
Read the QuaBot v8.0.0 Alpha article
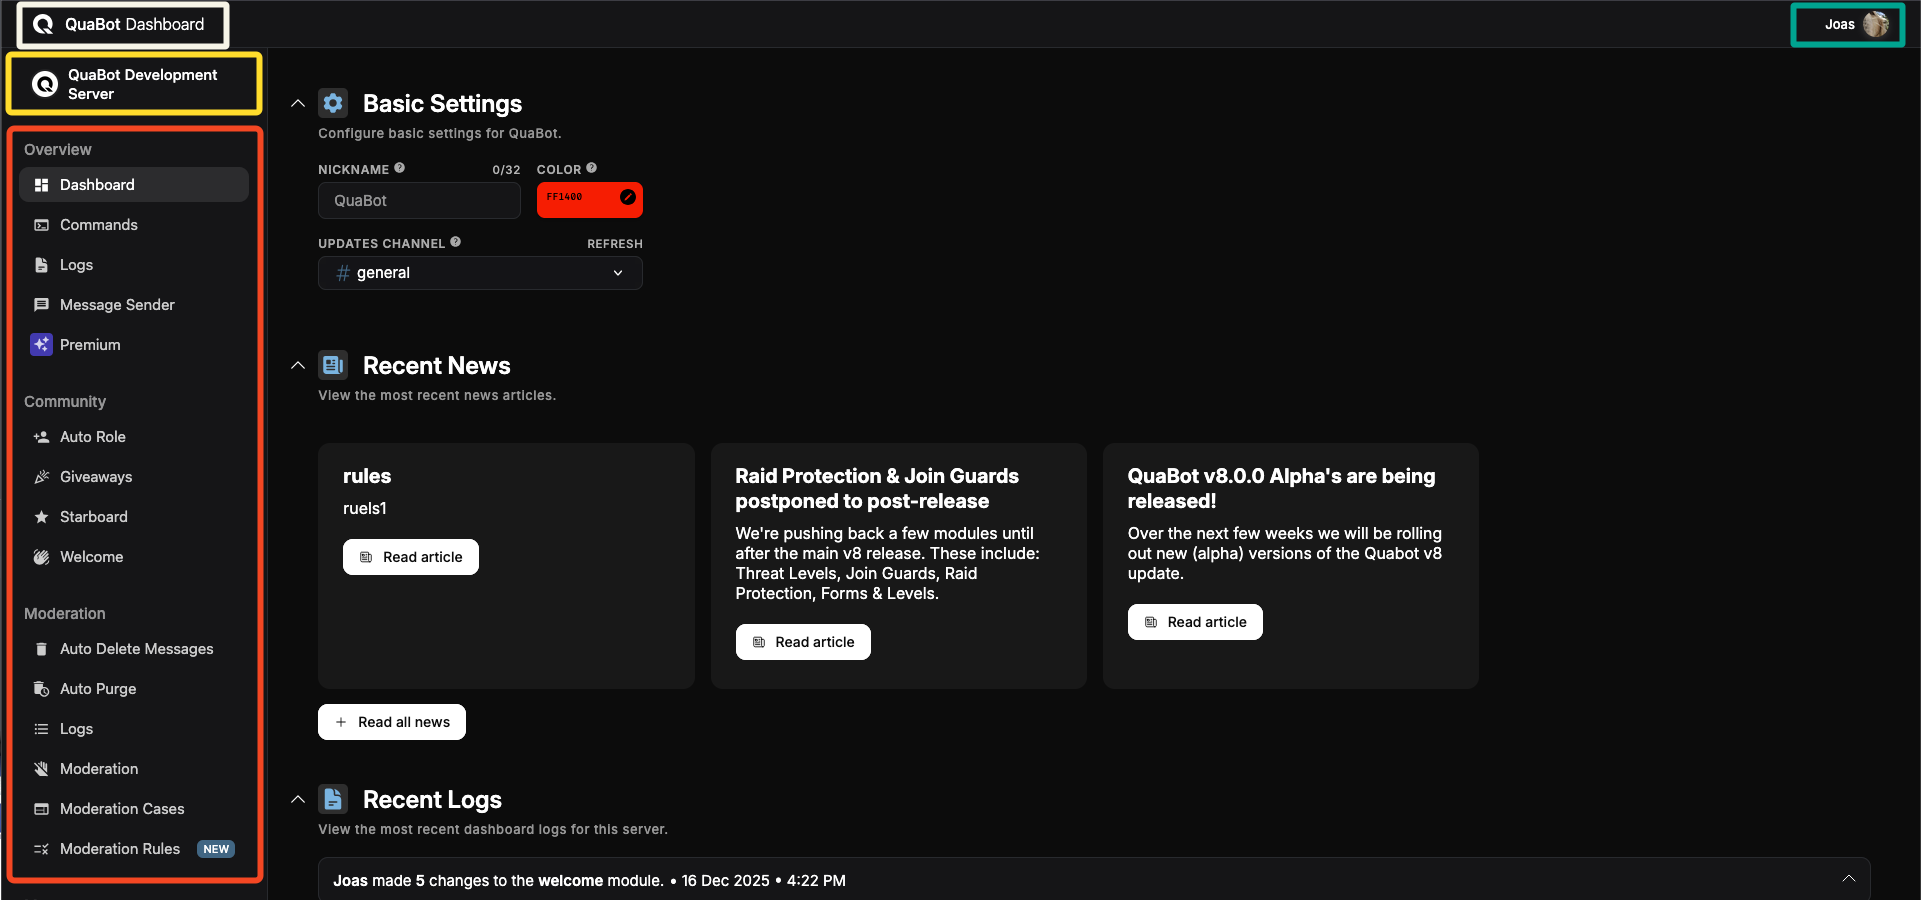pyautogui.click(x=1195, y=622)
